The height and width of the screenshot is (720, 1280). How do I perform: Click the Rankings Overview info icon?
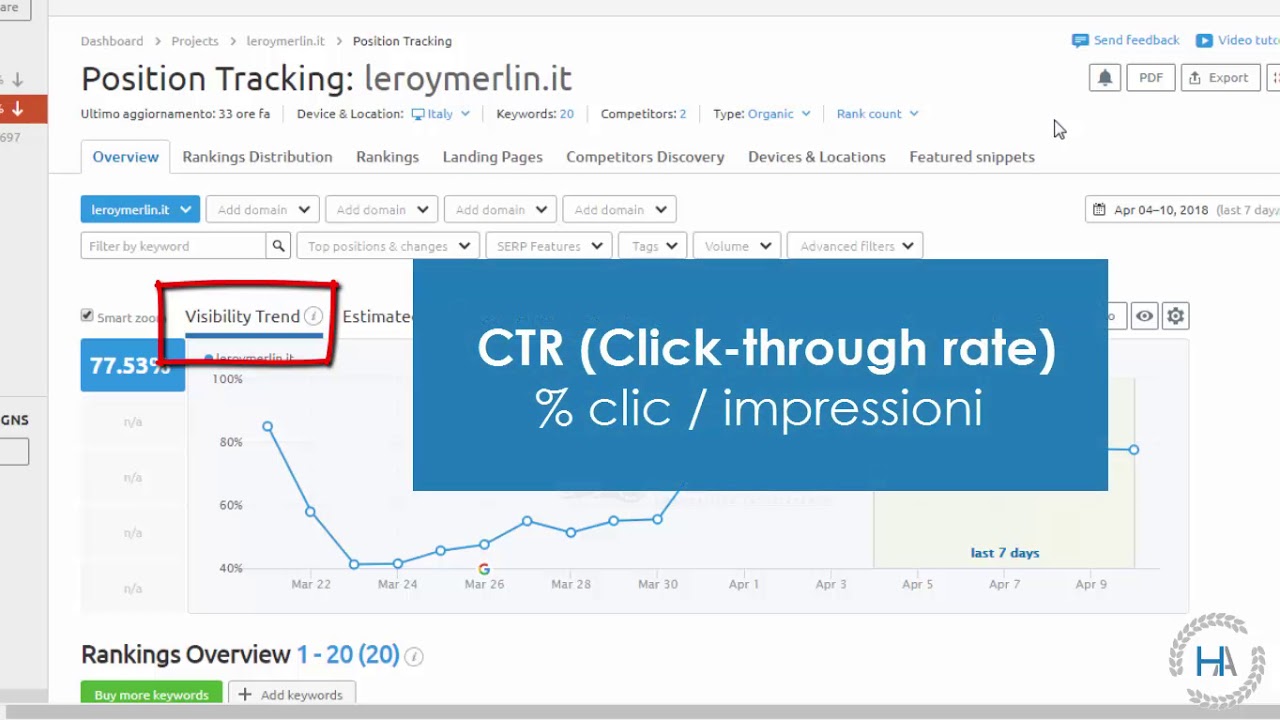click(414, 657)
